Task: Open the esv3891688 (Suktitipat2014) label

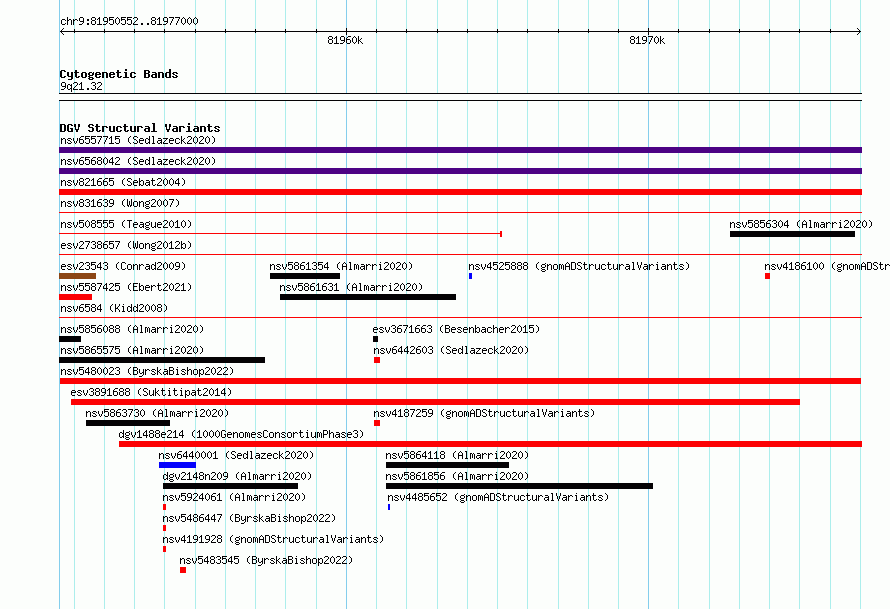Action: [151, 392]
